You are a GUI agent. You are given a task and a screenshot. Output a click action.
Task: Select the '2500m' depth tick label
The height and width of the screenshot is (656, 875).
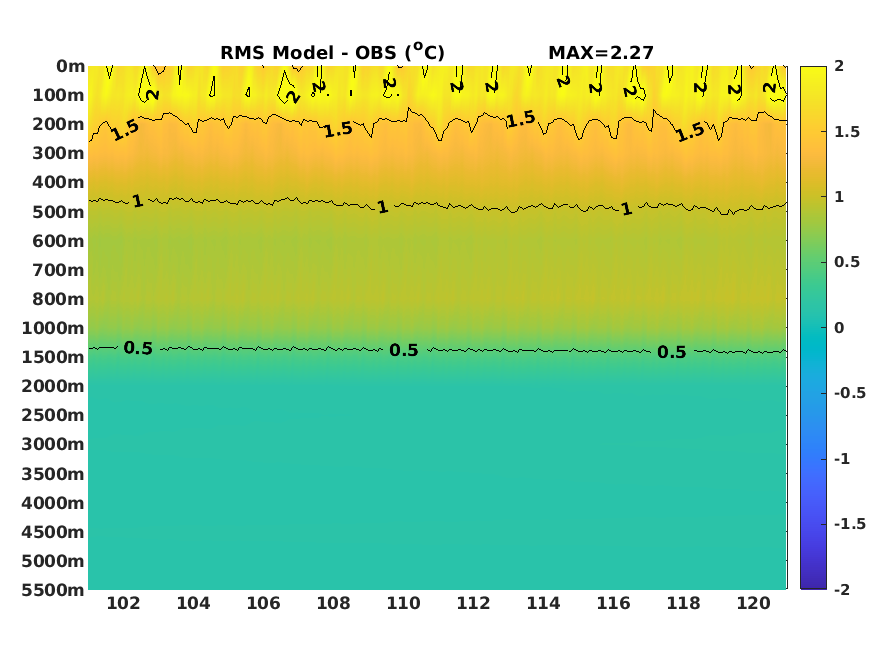point(53,416)
